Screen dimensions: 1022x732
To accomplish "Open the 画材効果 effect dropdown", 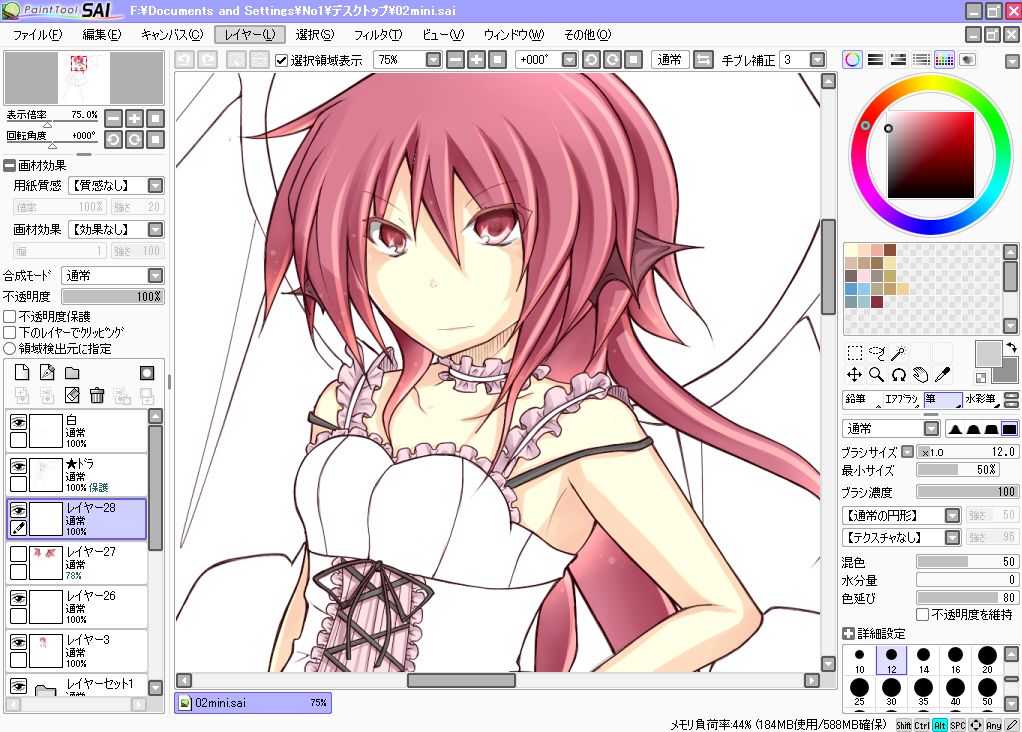I will tap(155, 229).
